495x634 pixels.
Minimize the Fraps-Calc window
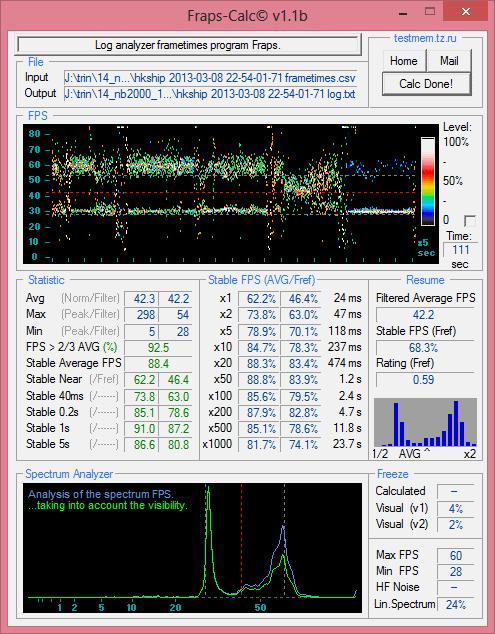tap(404, 12)
